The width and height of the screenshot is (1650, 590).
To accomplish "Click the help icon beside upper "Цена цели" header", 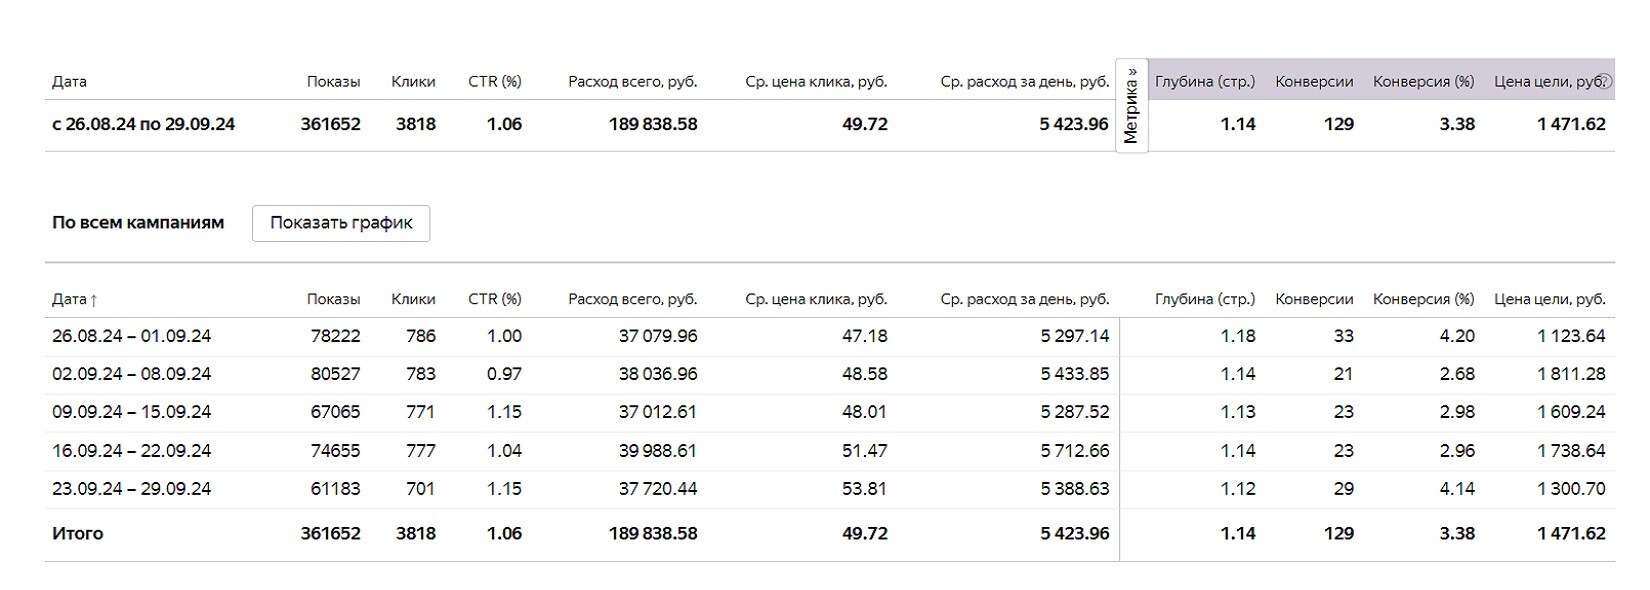I will [1605, 81].
